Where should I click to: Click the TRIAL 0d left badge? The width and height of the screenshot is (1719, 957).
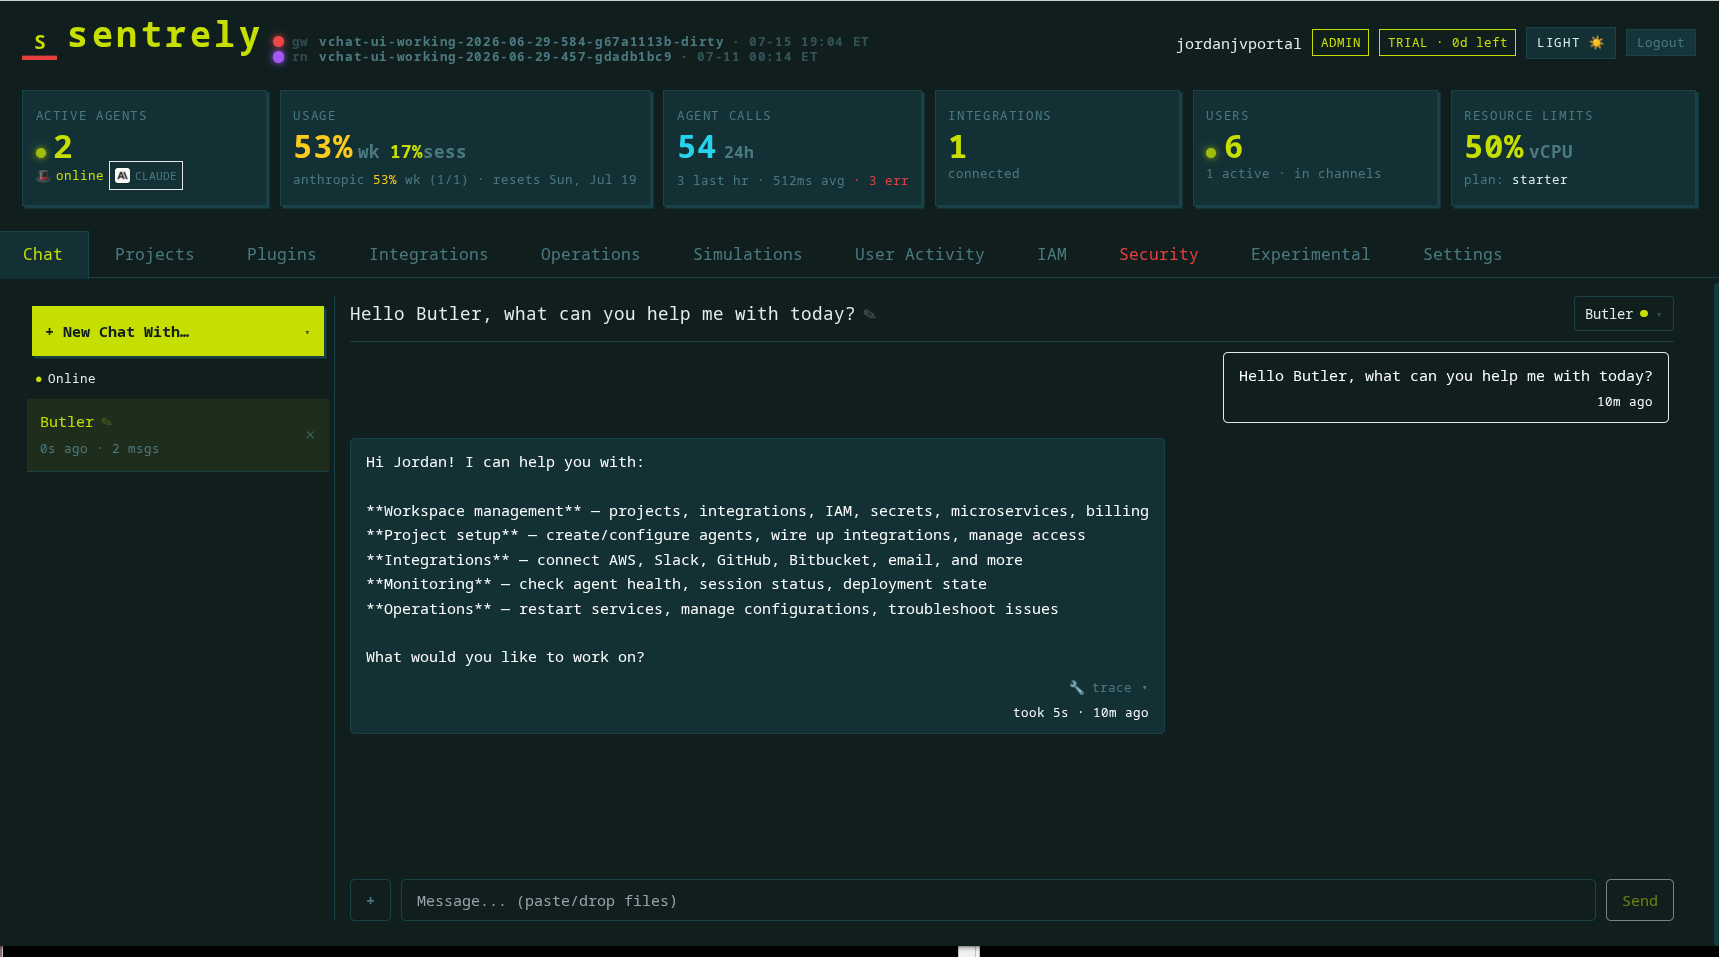click(x=1447, y=43)
